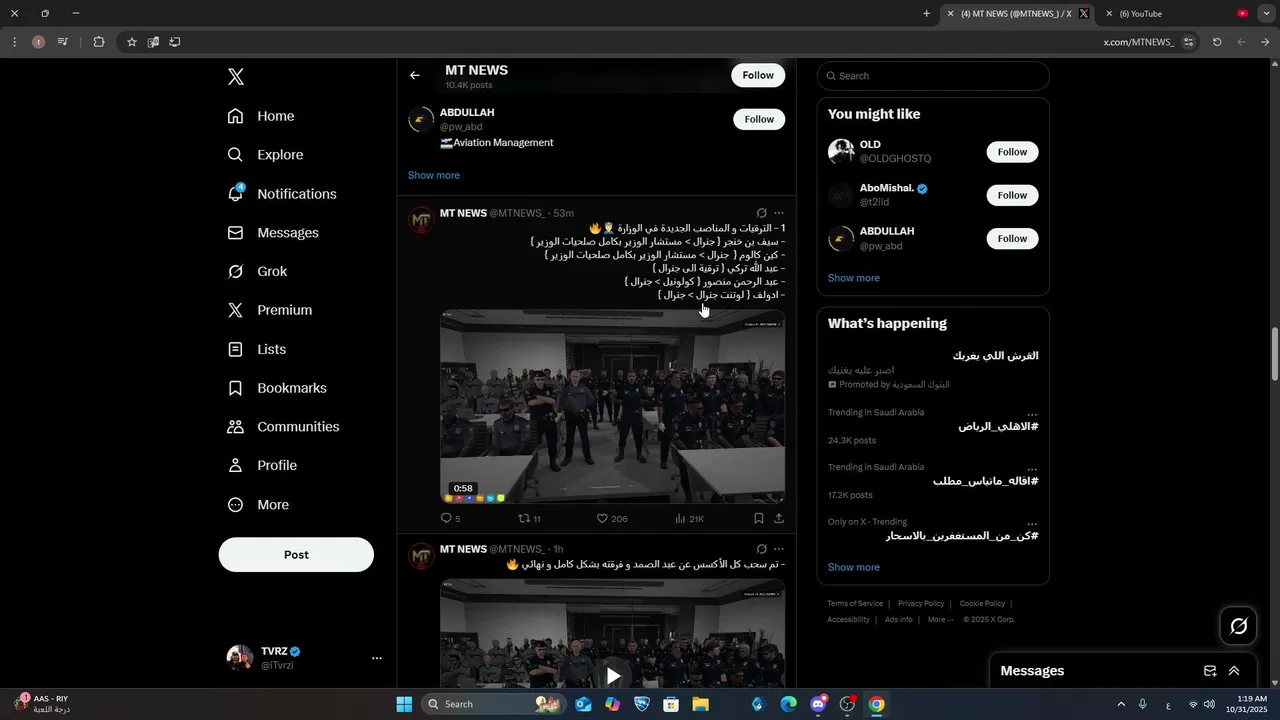1280x720 pixels.
Task: Click Show more below Aviation Management
Action: point(434,175)
